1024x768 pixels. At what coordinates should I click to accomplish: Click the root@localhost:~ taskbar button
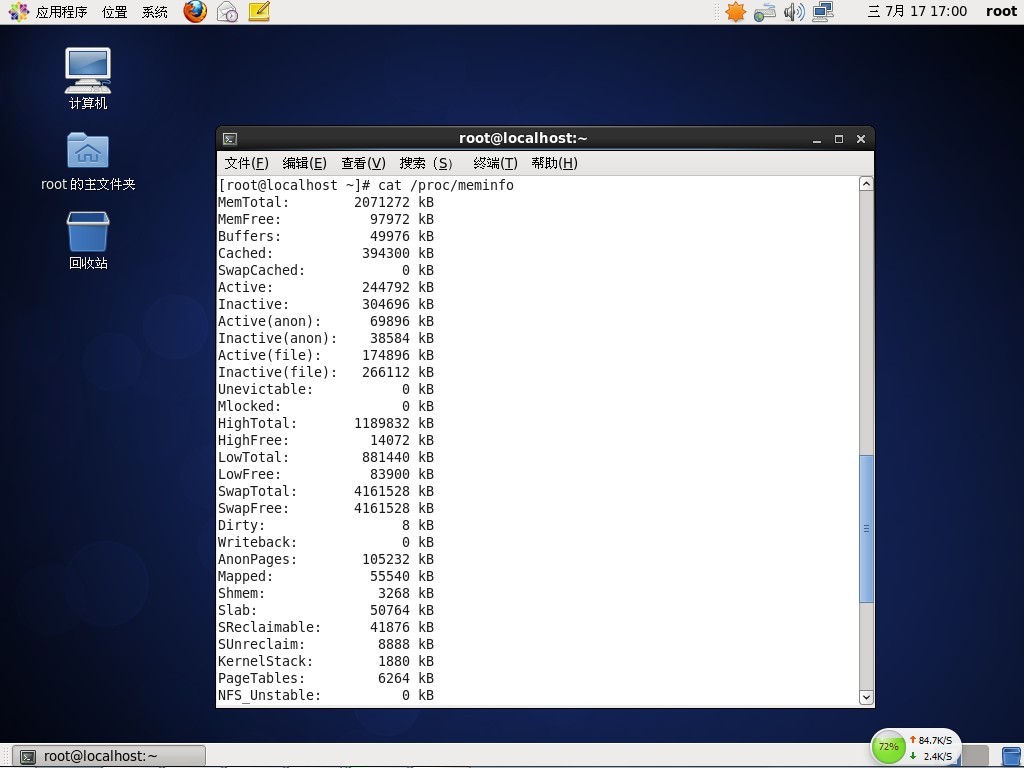(109, 756)
